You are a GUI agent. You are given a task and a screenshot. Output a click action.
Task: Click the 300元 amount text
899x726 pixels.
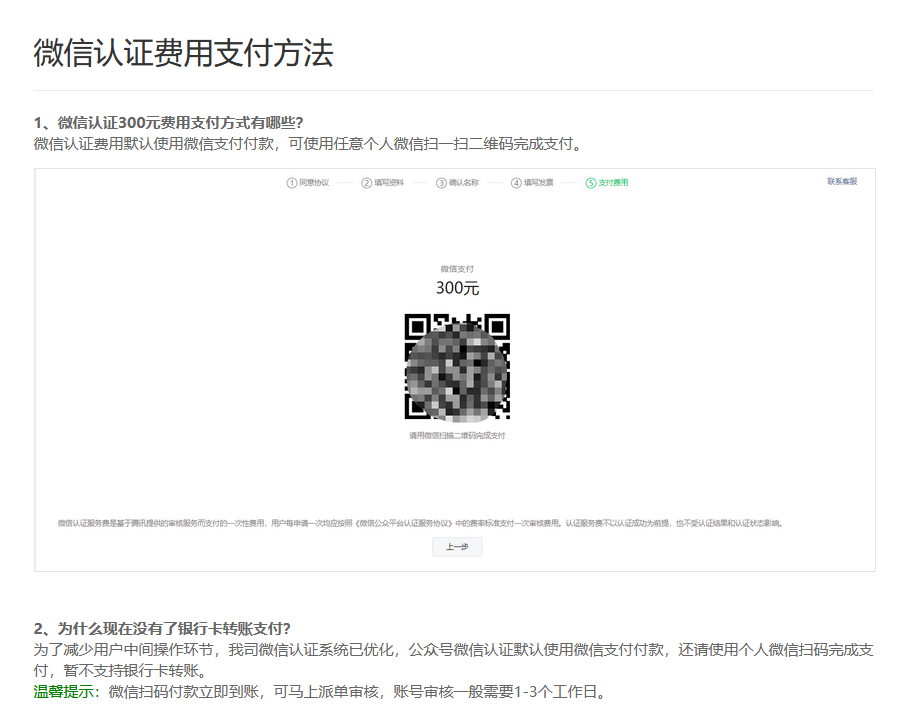[457, 288]
